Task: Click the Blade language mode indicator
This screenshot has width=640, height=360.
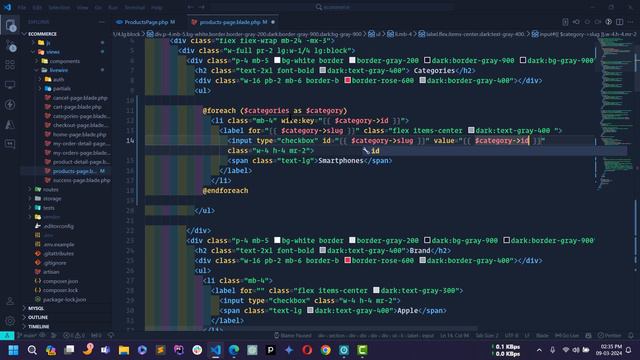Action: [x=542, y=336]
